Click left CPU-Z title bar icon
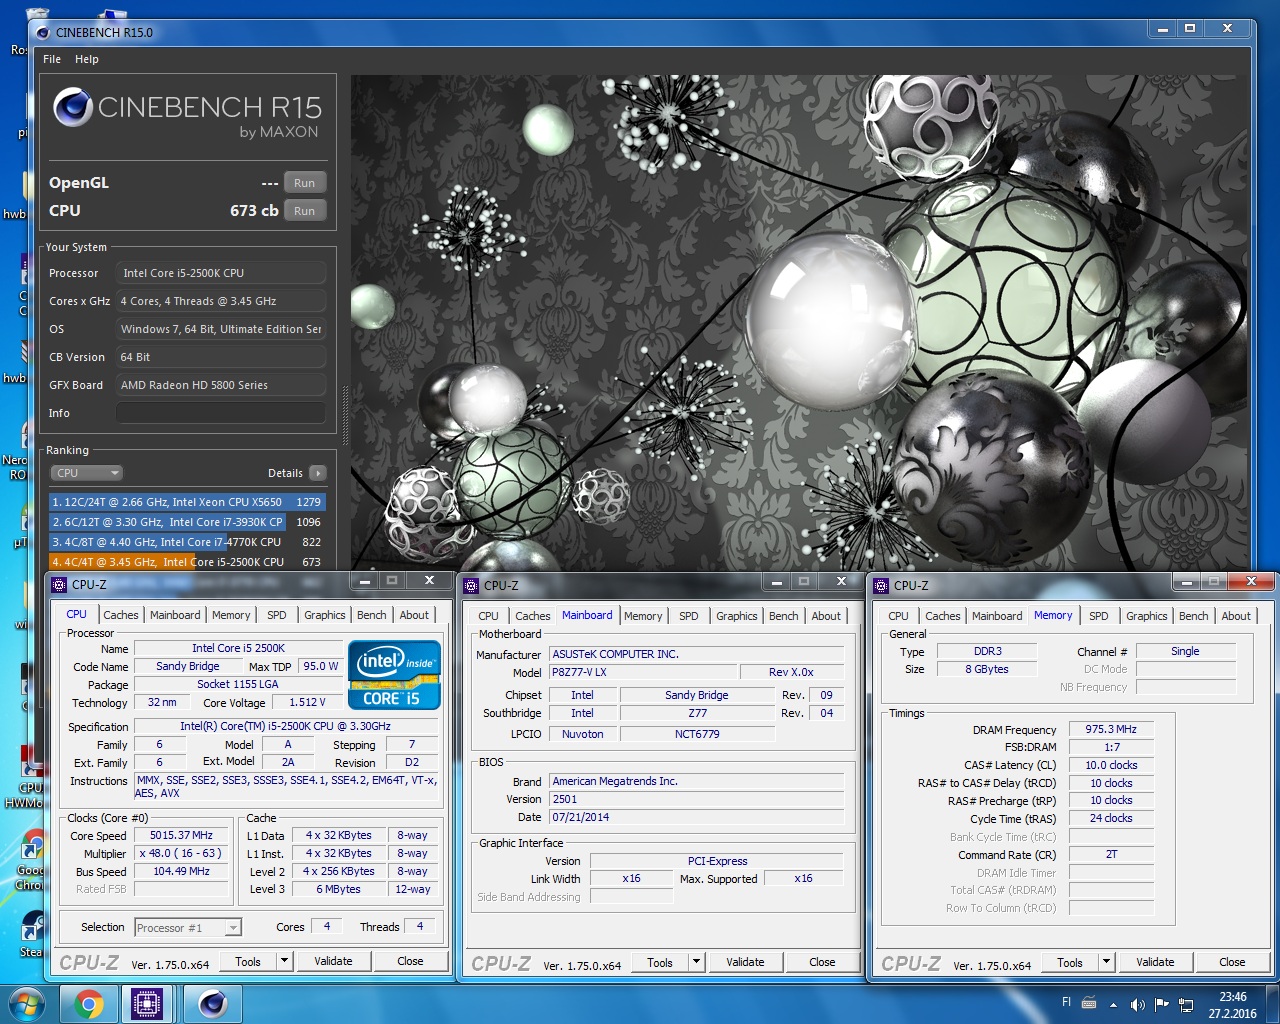Image resolution: width=1280 pixels, height=1024 pixels. tap(59, 585)
